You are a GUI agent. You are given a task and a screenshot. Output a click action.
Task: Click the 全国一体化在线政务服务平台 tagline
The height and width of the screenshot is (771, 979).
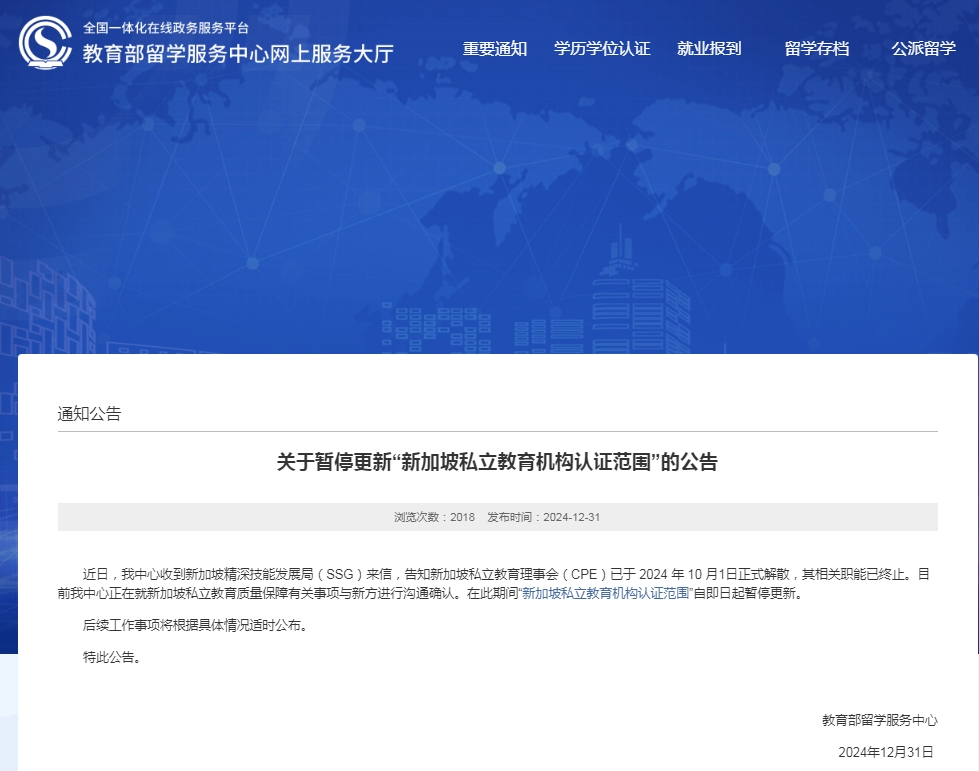[x=166, y=28]
